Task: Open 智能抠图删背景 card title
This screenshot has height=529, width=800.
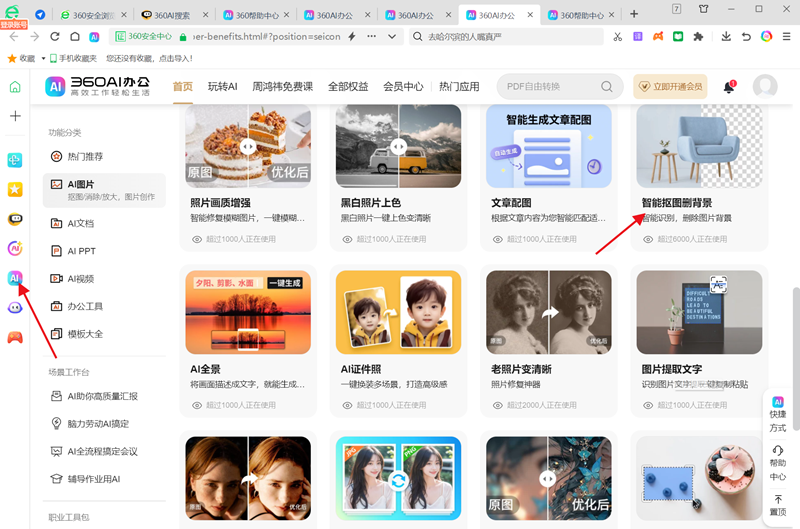Action: pos(677,203)
